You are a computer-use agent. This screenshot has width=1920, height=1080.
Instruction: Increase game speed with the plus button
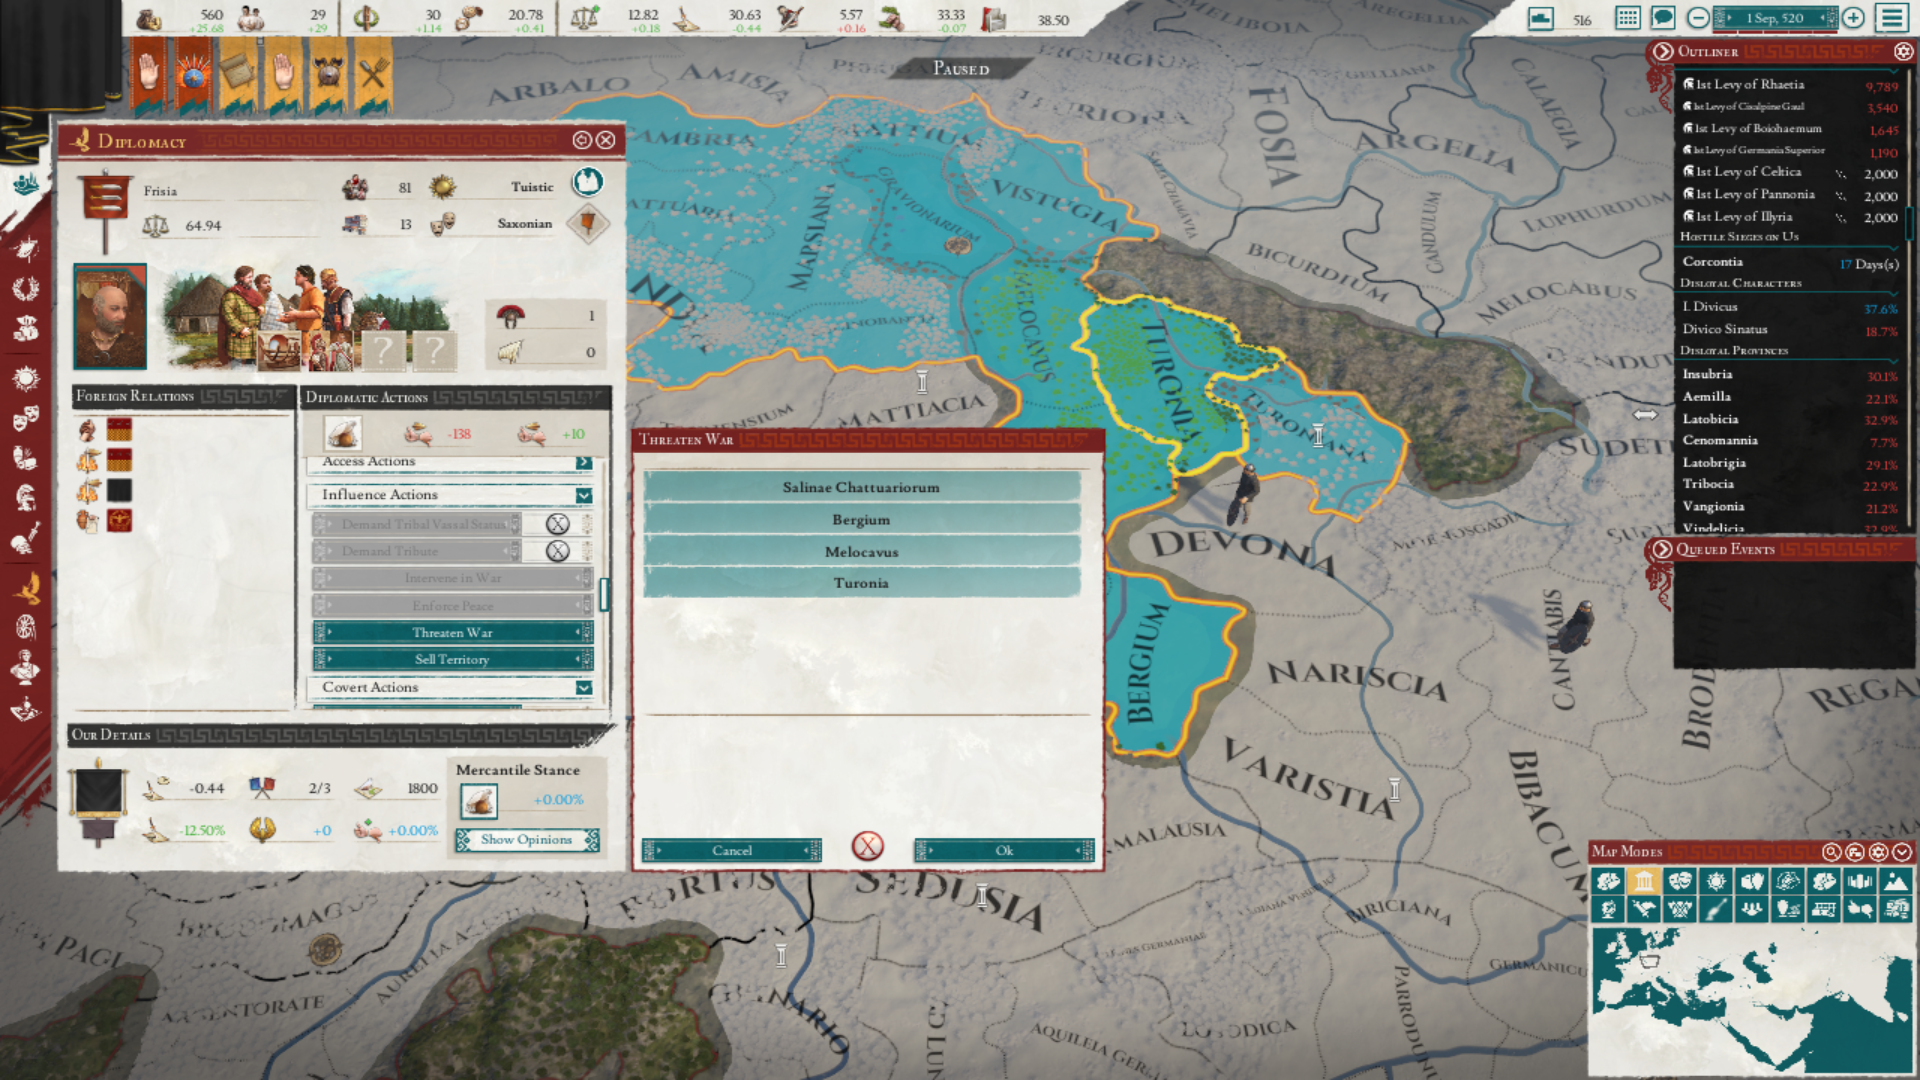pyautogui.click(x=1853, y=18)
